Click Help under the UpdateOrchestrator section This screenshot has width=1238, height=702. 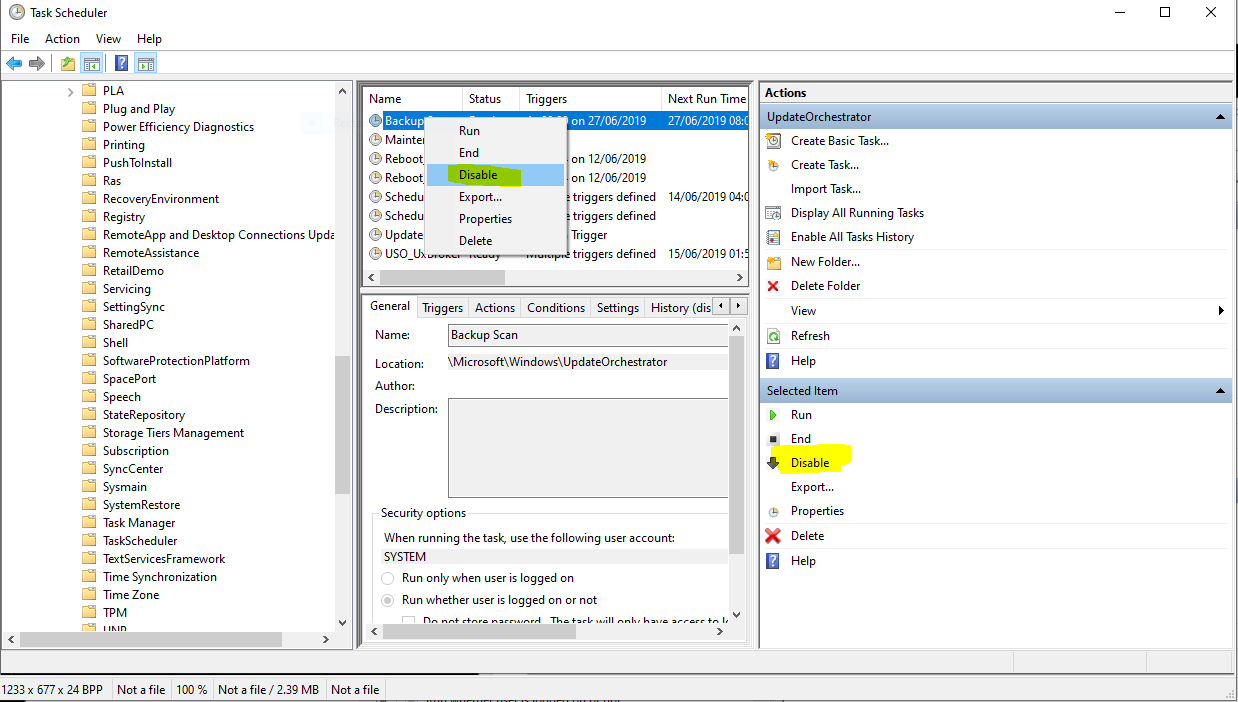point(803,361)
